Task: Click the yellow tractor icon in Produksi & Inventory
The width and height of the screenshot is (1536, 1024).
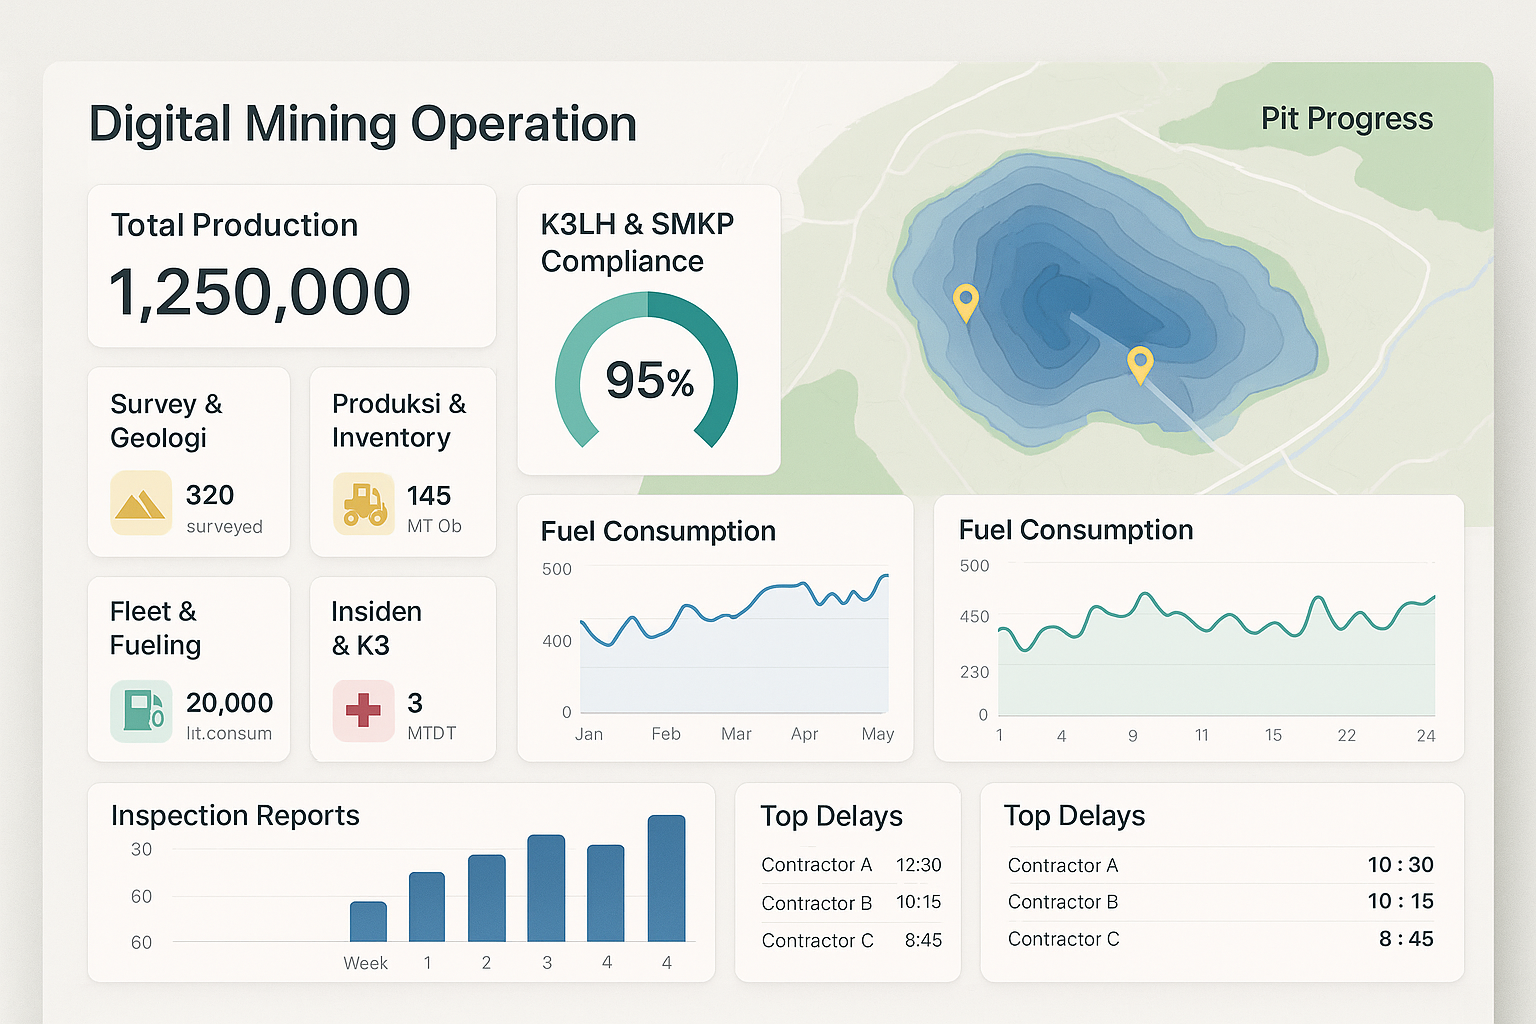Action: click(x=363, y=504)
